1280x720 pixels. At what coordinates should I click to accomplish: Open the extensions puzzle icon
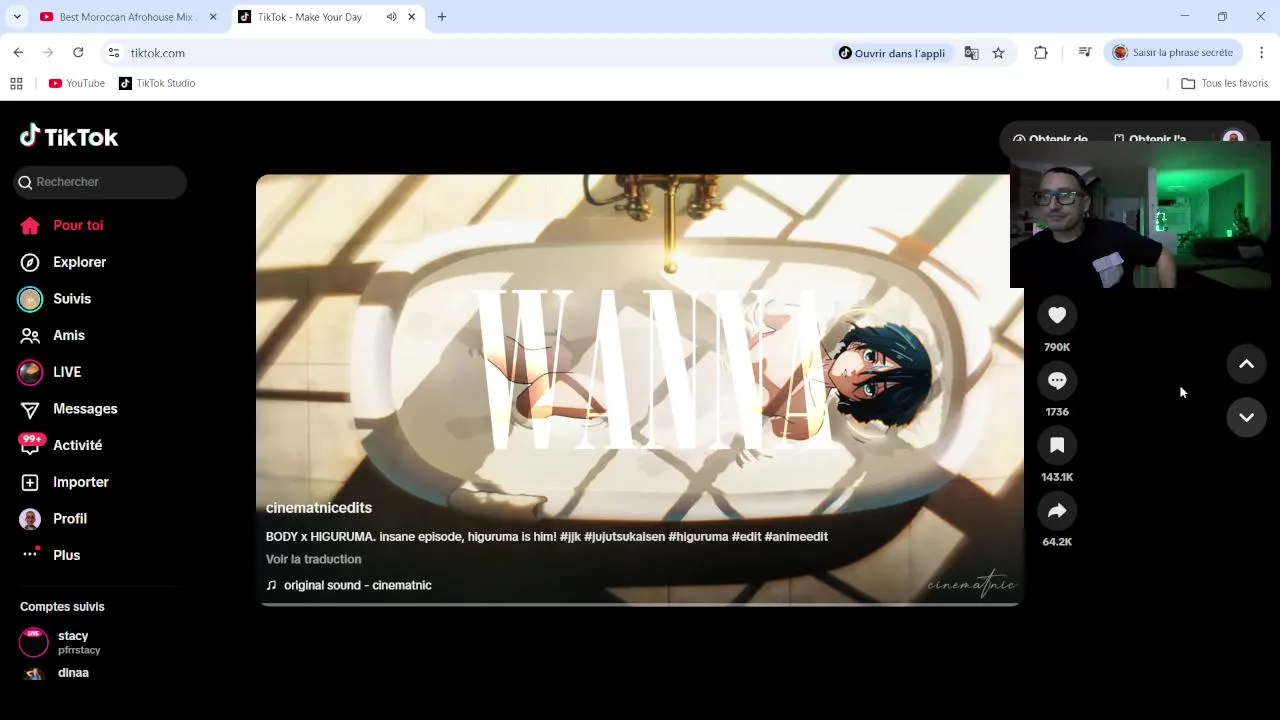pos(1041,53)
